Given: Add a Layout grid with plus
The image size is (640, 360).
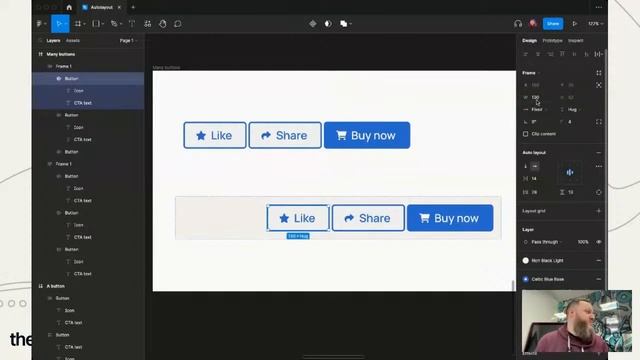Looking at the screenshot, I should point(599,211).
